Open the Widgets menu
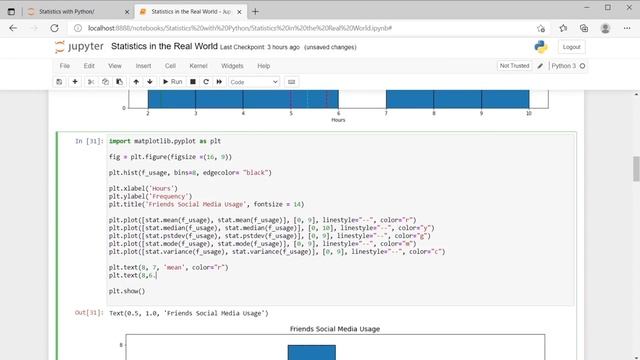This screenshot has height=360, width=640. coord(232,66)
